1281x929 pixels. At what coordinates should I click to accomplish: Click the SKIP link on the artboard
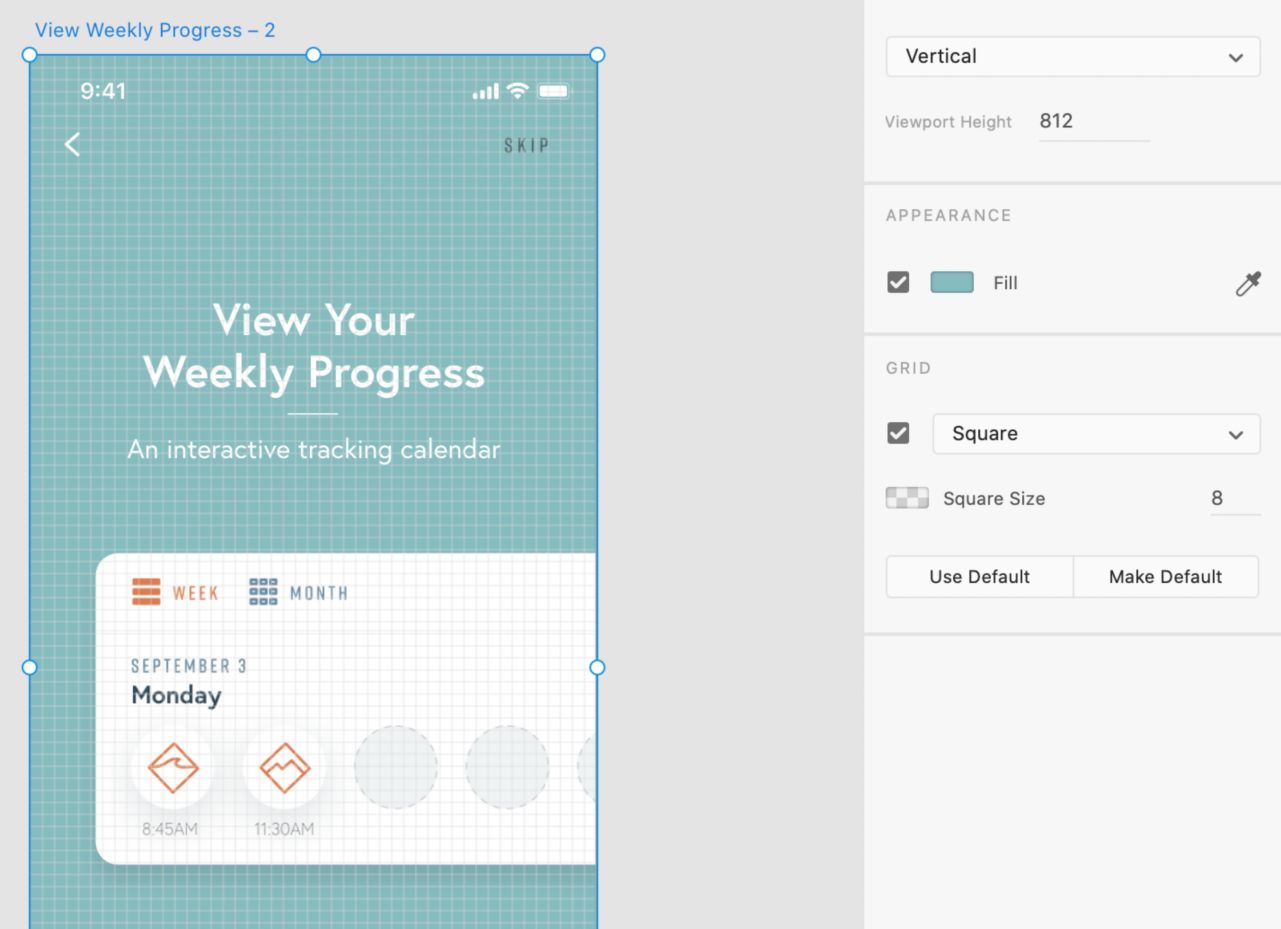[x=526, y=146]
